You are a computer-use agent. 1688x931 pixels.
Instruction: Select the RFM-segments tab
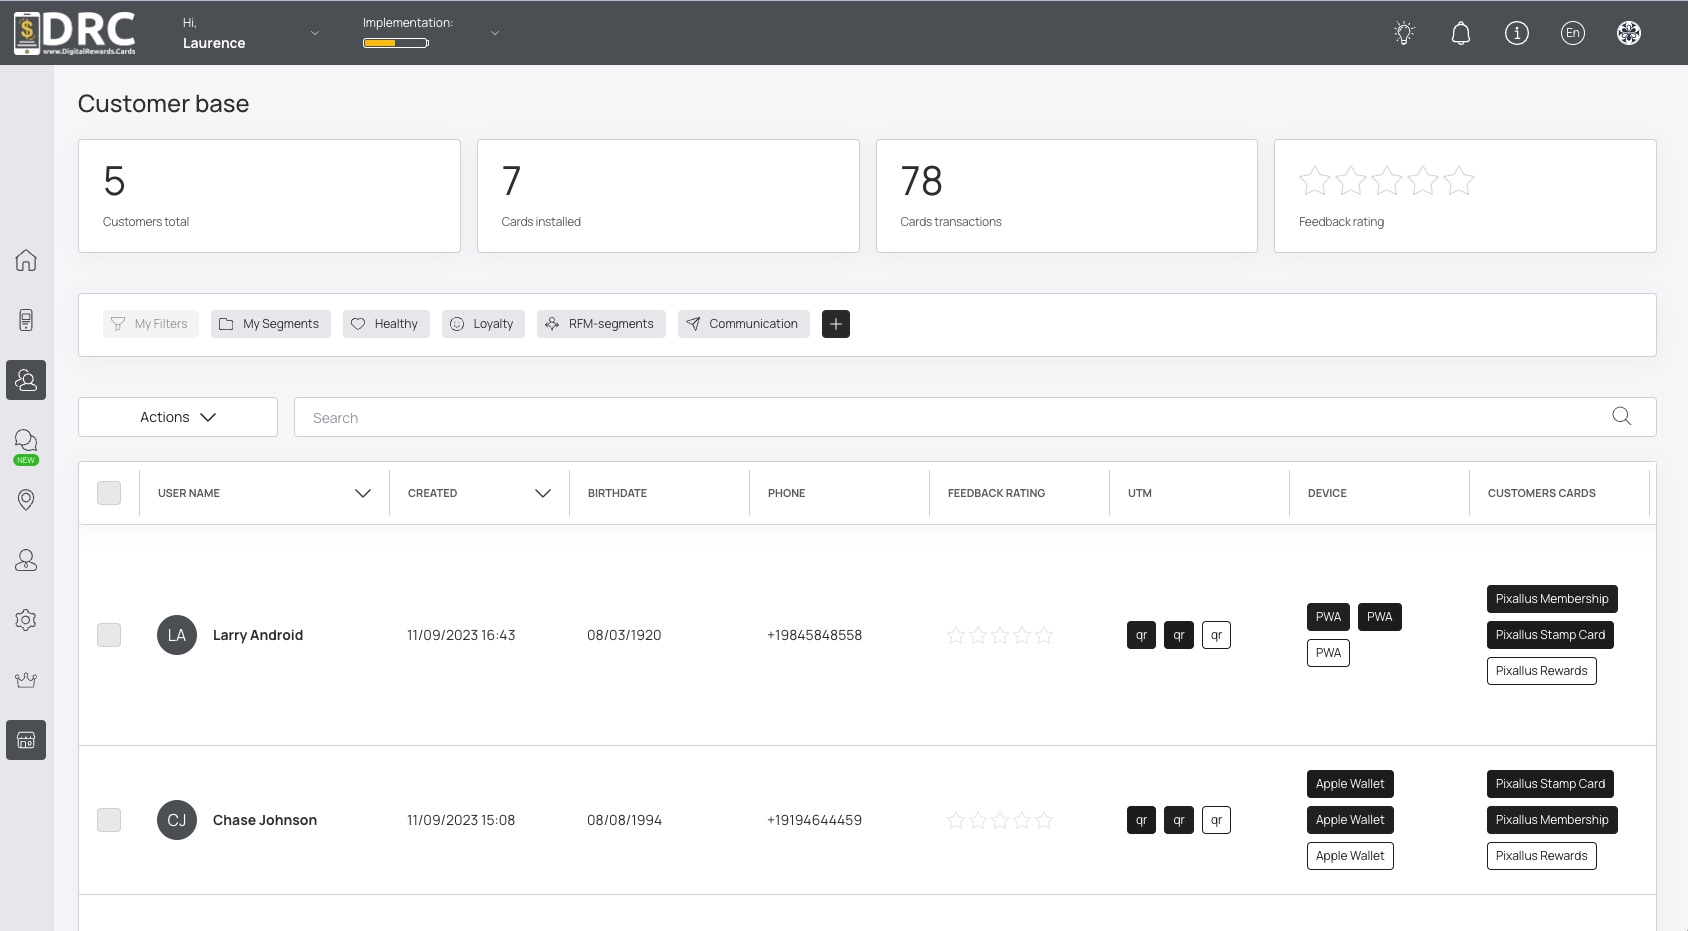click(x=601, y=324)
